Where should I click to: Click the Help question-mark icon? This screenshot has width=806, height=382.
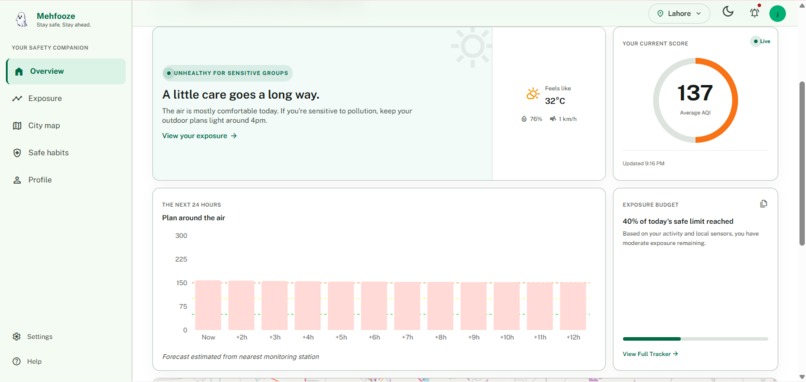(x=16, y=361)
